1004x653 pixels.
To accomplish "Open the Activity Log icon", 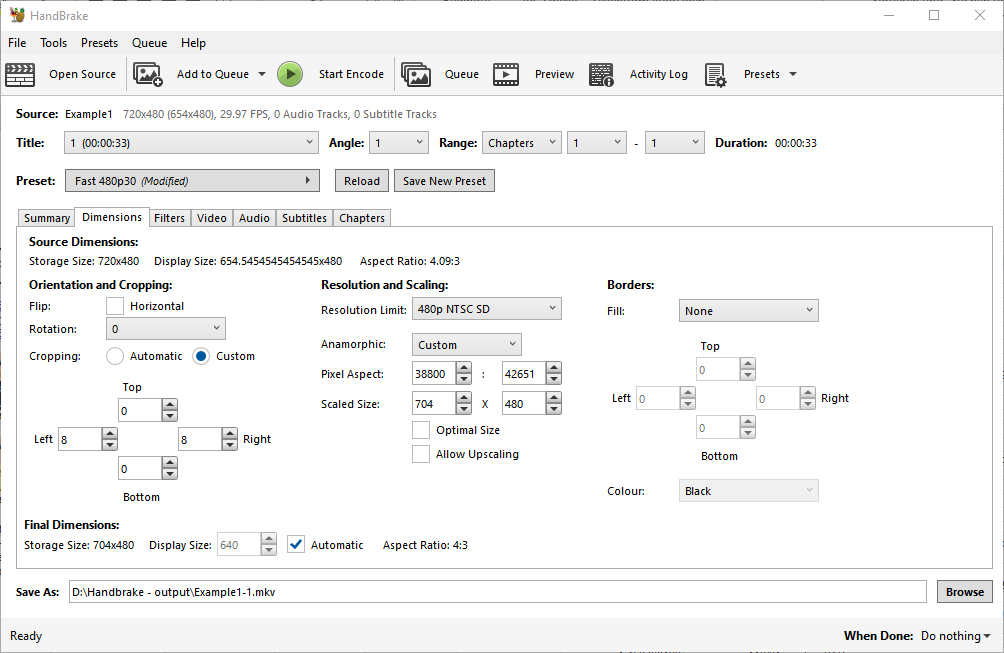I will (x=601, y=74).
